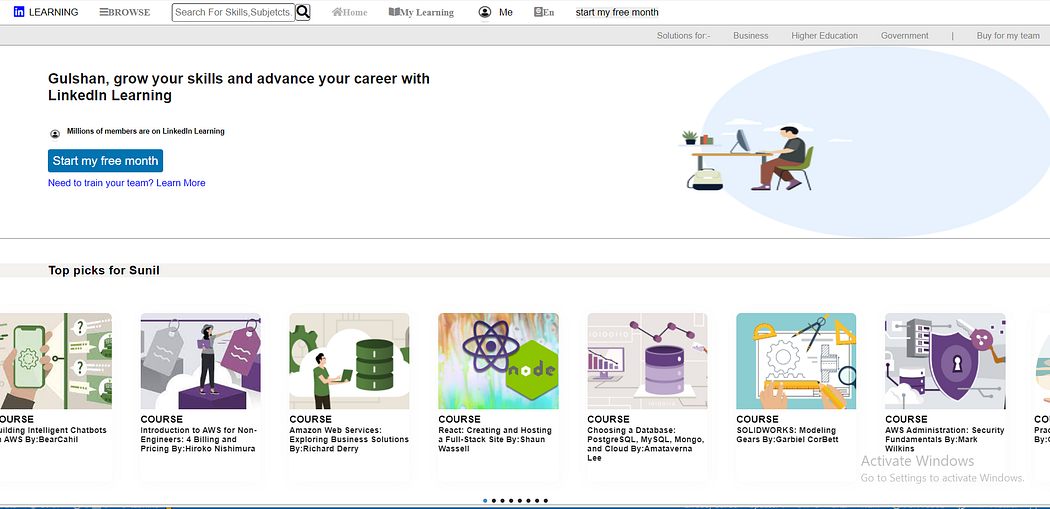Click the title 'Introduction to AWS for Non-Engineers'

[x=199, y=439]
